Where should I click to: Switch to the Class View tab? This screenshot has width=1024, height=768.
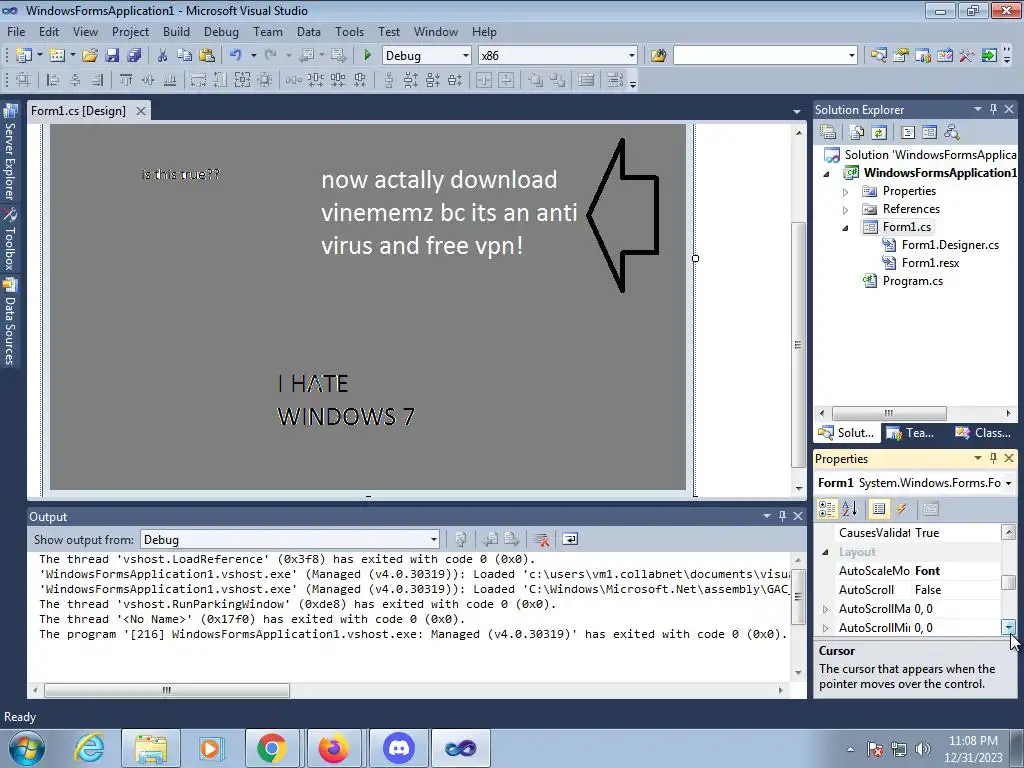point(983,432)
